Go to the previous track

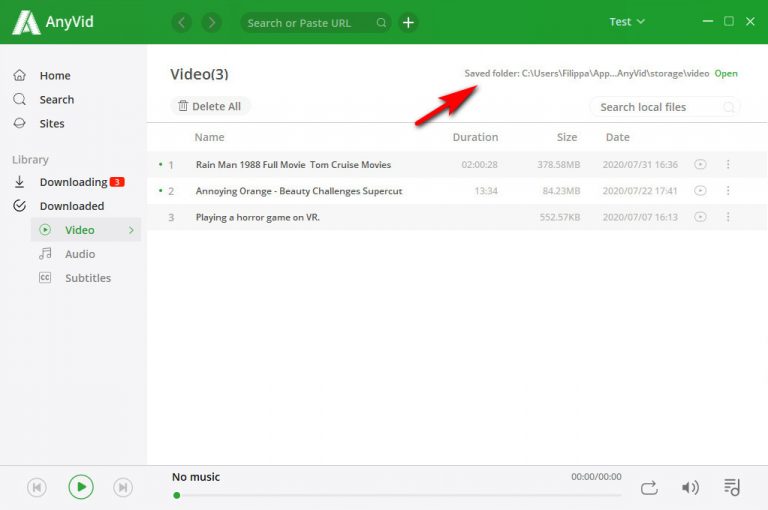pyautogui.click(x=37, y=487)
